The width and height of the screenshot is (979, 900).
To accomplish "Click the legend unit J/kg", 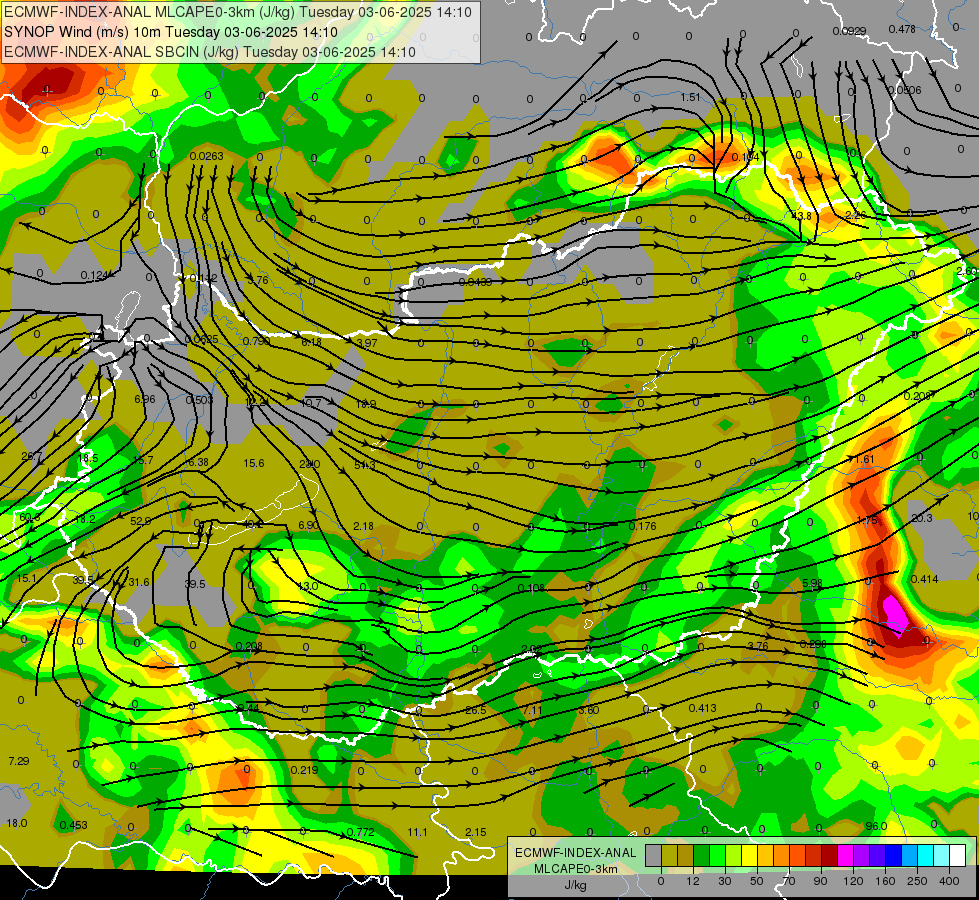I will tap(575, 885).
